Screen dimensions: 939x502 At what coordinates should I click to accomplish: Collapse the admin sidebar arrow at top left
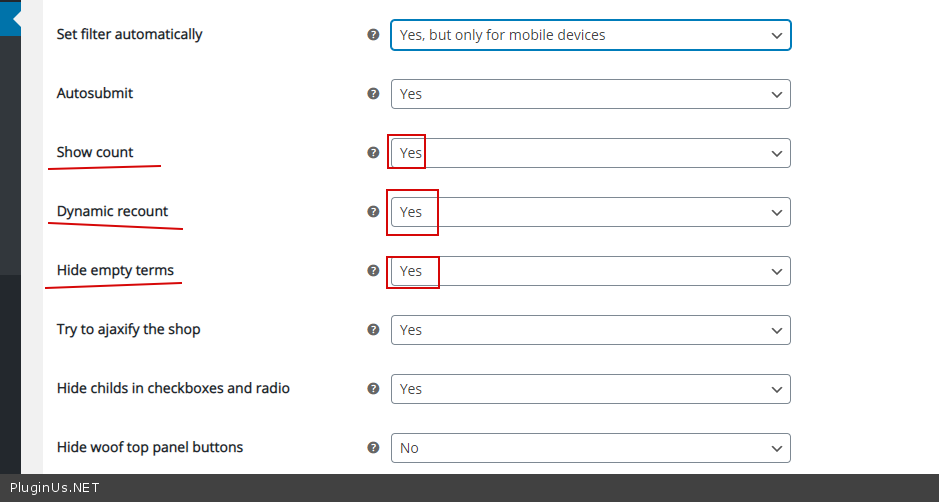pos(15,17)
